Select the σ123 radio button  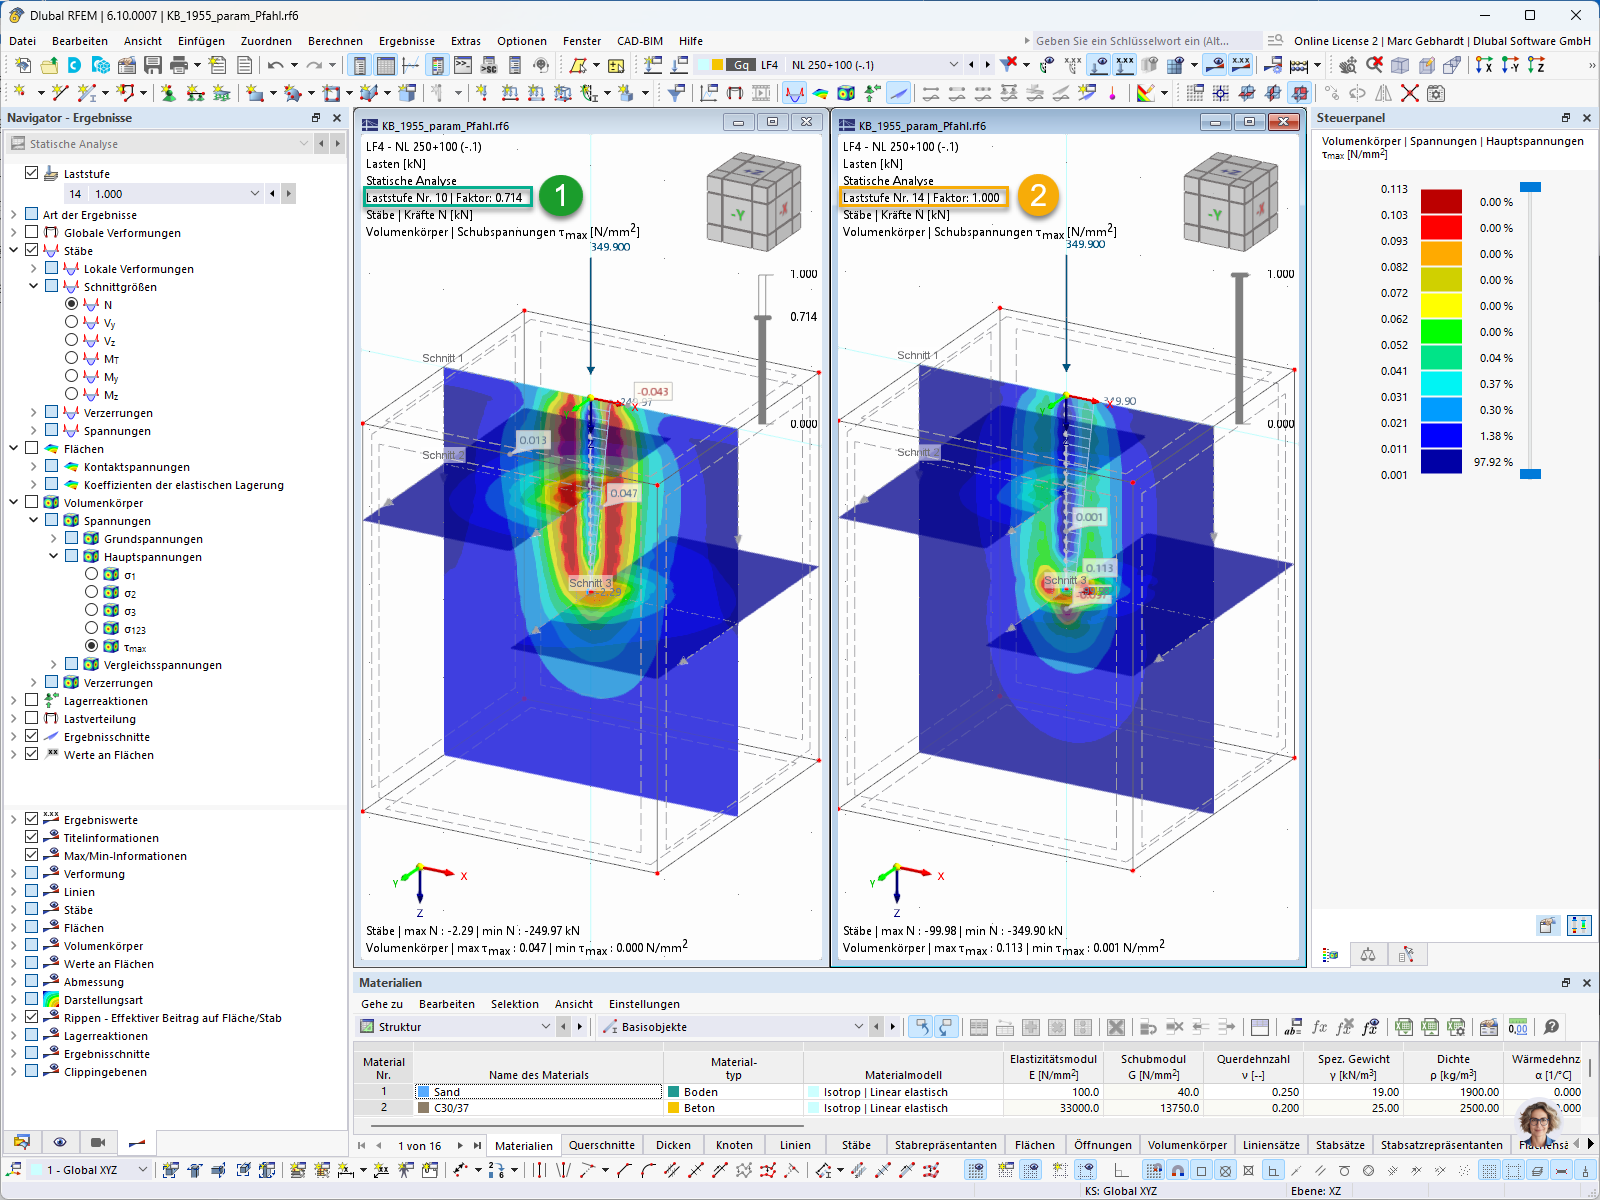(x=92, y=628)
